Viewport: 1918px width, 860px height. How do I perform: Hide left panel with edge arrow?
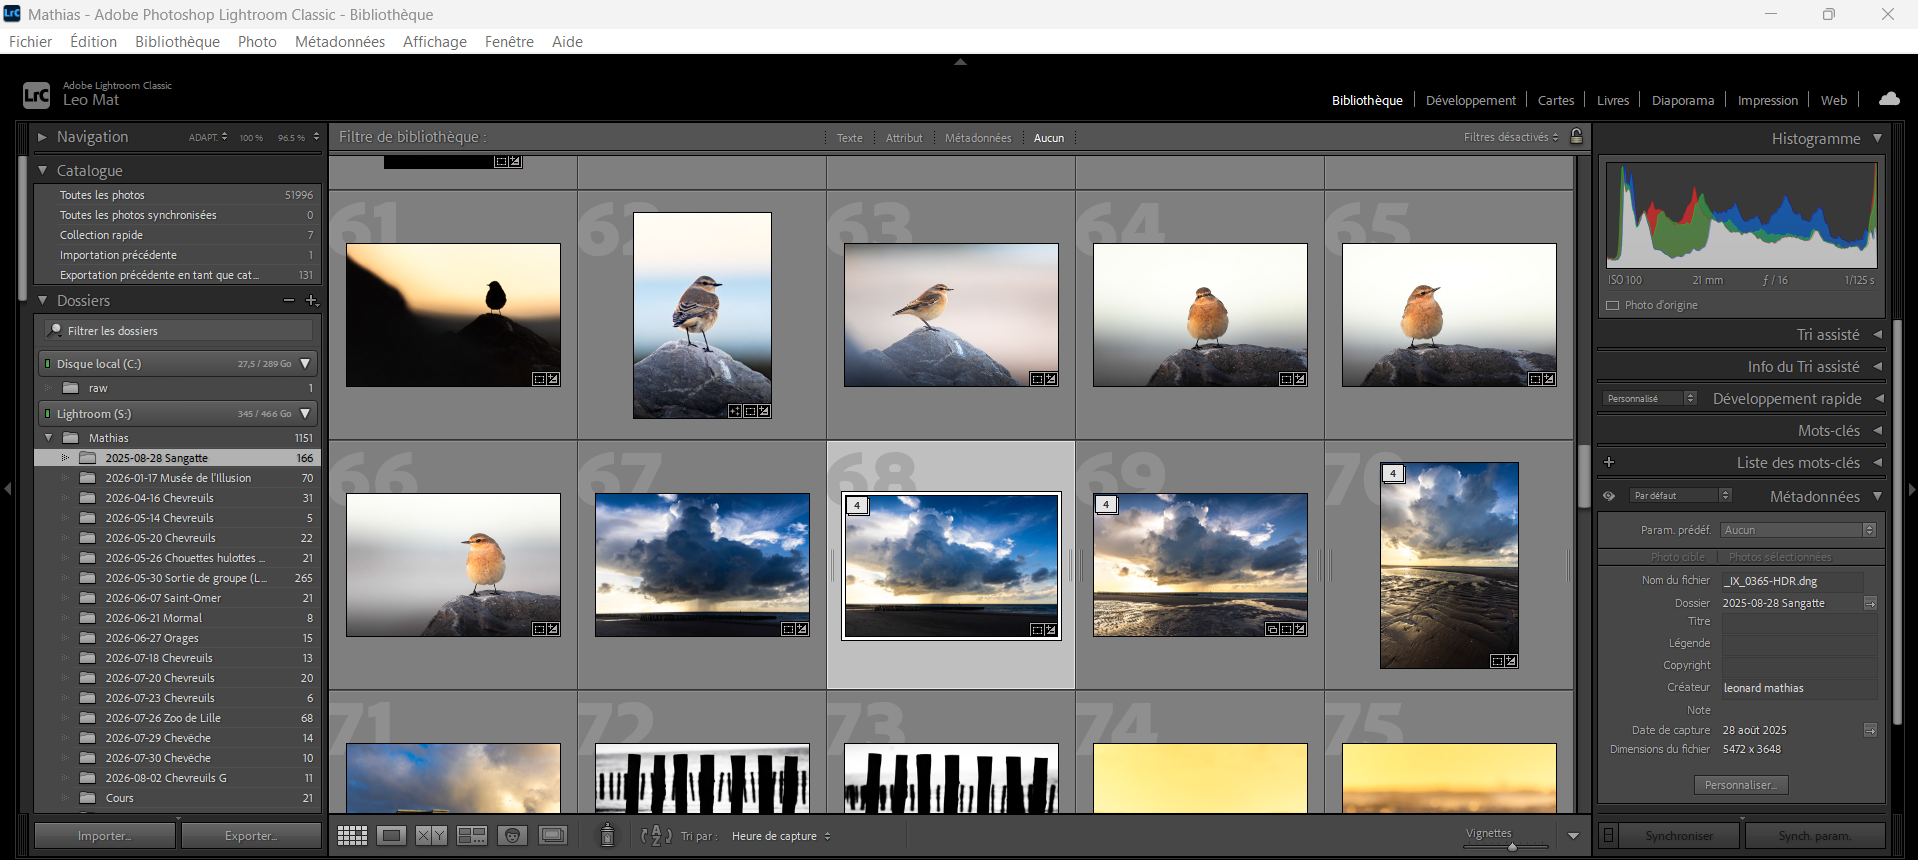(x=7, y=489)
